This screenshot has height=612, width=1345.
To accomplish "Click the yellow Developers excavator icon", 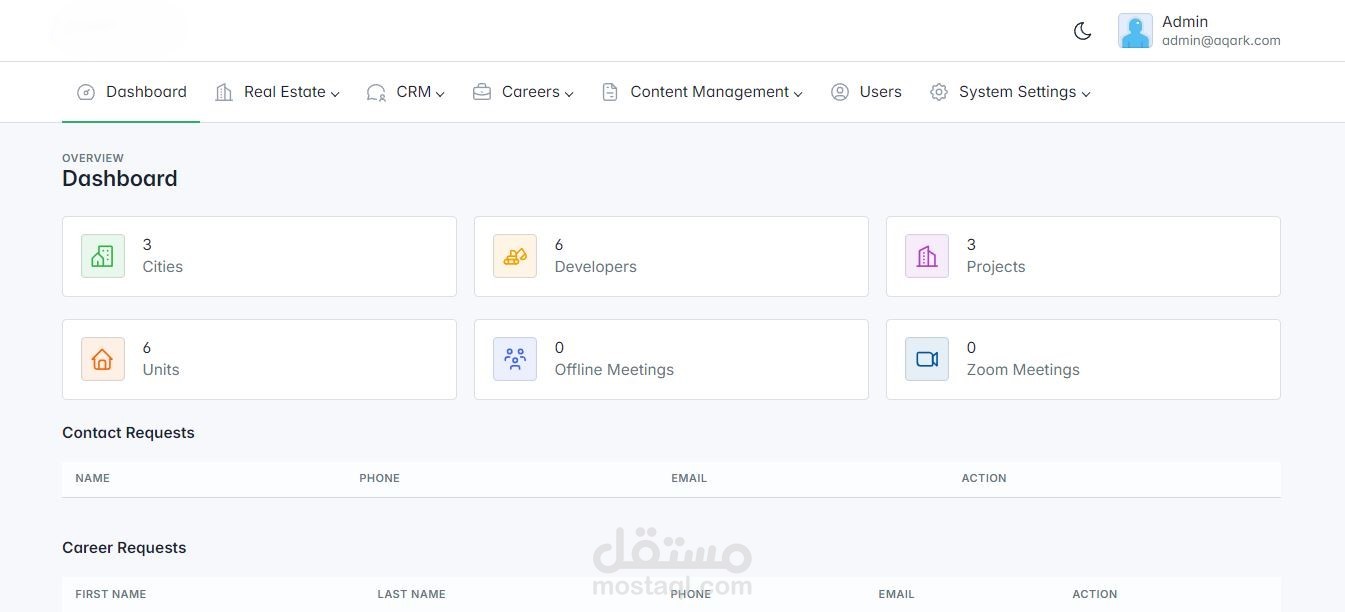I will [x=515, y=256].
